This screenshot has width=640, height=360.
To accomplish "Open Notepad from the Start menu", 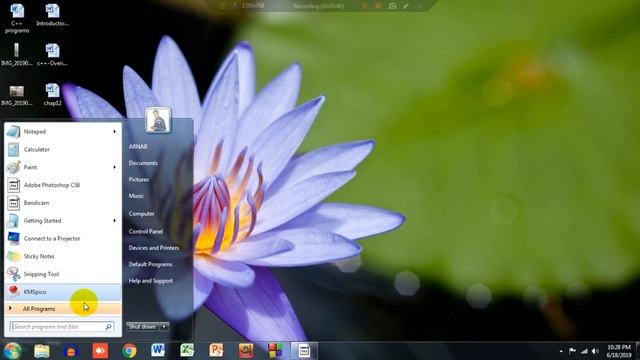I will click(x=62, y=131).
